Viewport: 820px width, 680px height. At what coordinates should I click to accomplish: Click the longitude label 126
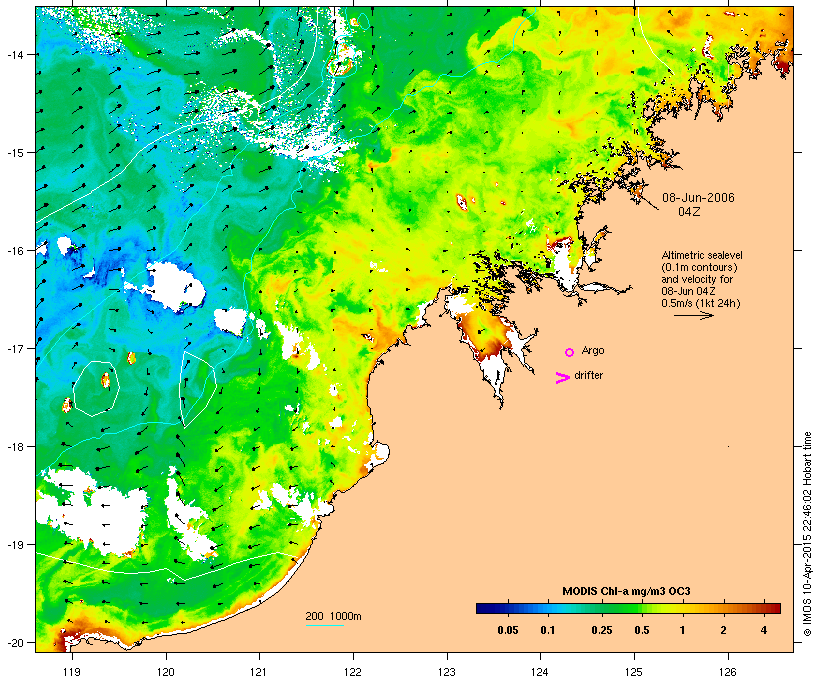[x=728, y=672]
